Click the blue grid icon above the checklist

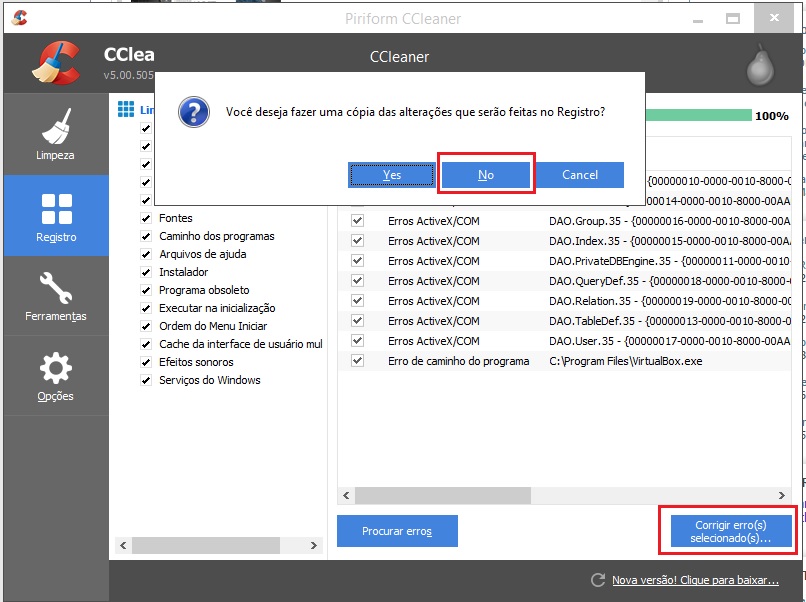click(x=126, y=109)
